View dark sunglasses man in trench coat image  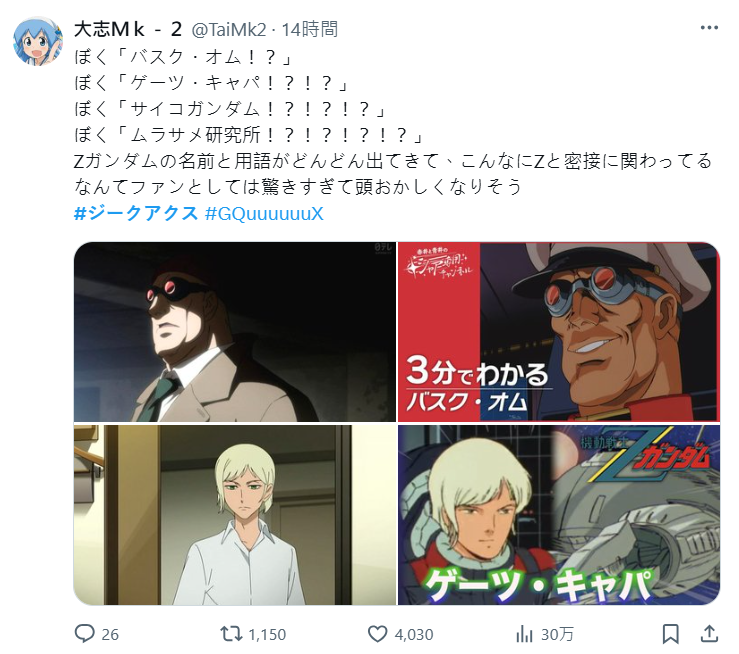point(235,332)
